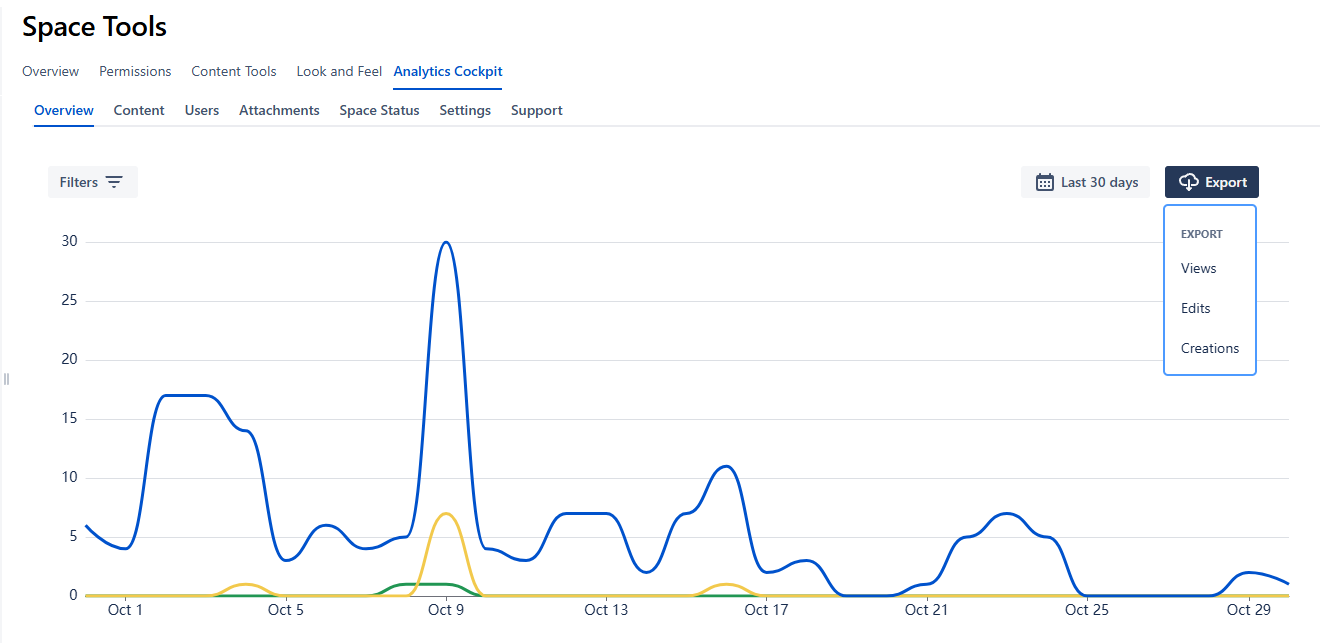Open the Attachments sub-tab
Screen dimensions: 1320x643
pos(279,110)
